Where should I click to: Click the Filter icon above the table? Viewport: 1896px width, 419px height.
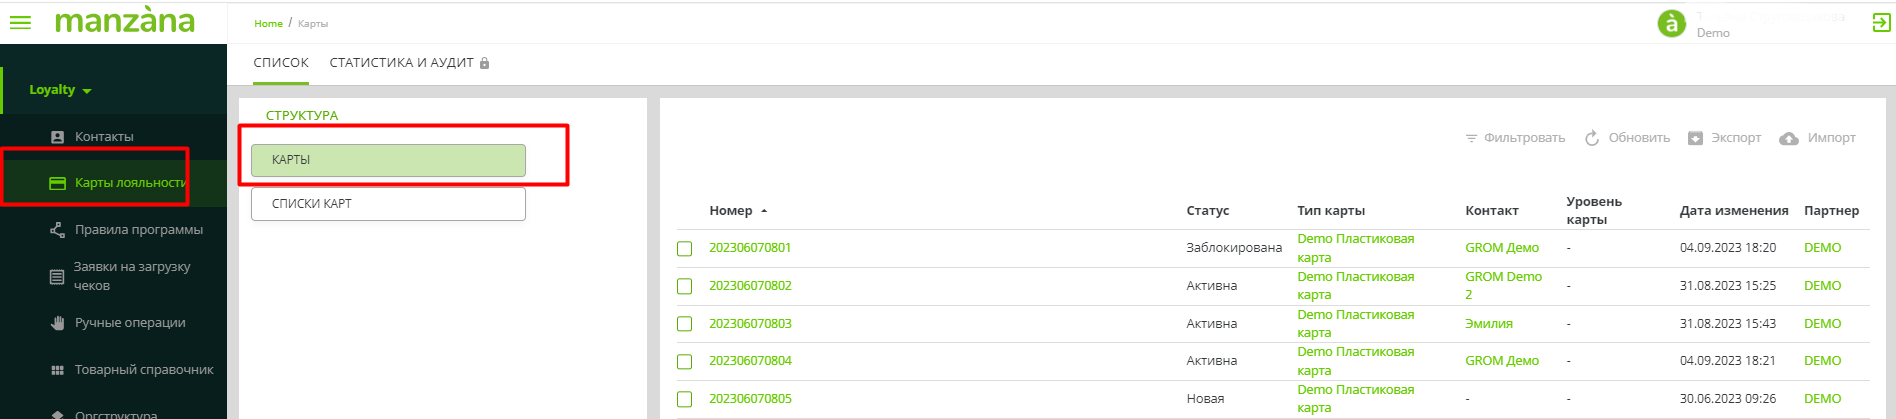pos(1471,138)
